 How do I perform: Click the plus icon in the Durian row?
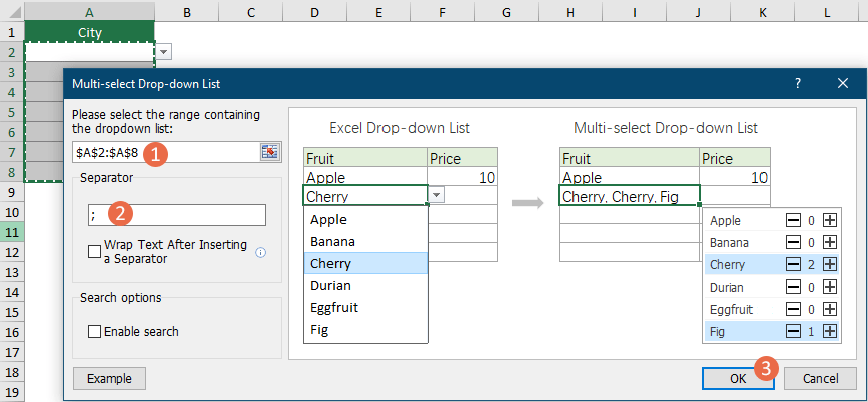pos(829,287)
